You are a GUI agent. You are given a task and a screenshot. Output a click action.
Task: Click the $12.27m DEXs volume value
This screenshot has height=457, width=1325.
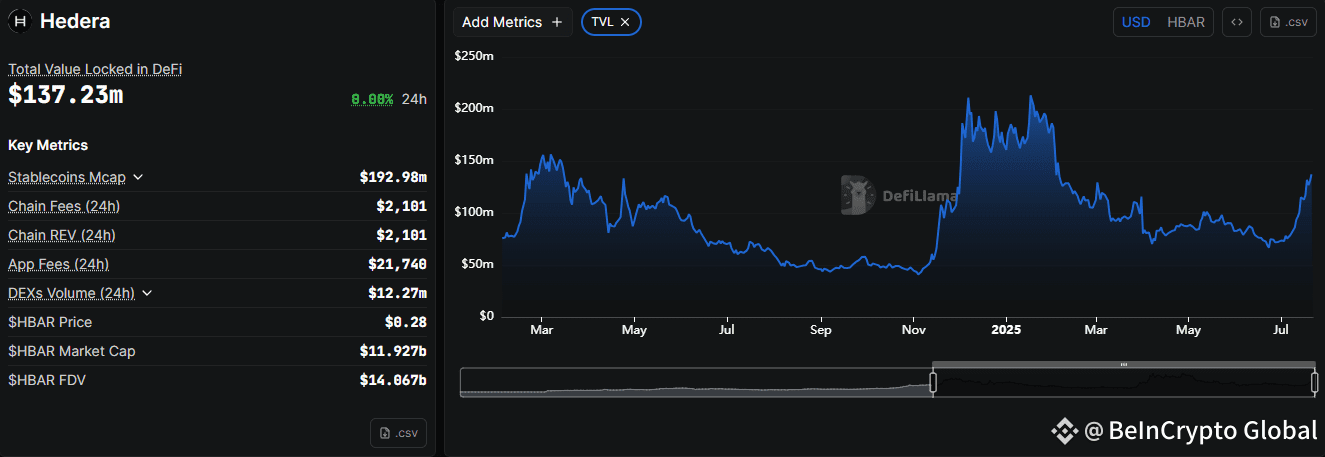[x=397, y=293]
